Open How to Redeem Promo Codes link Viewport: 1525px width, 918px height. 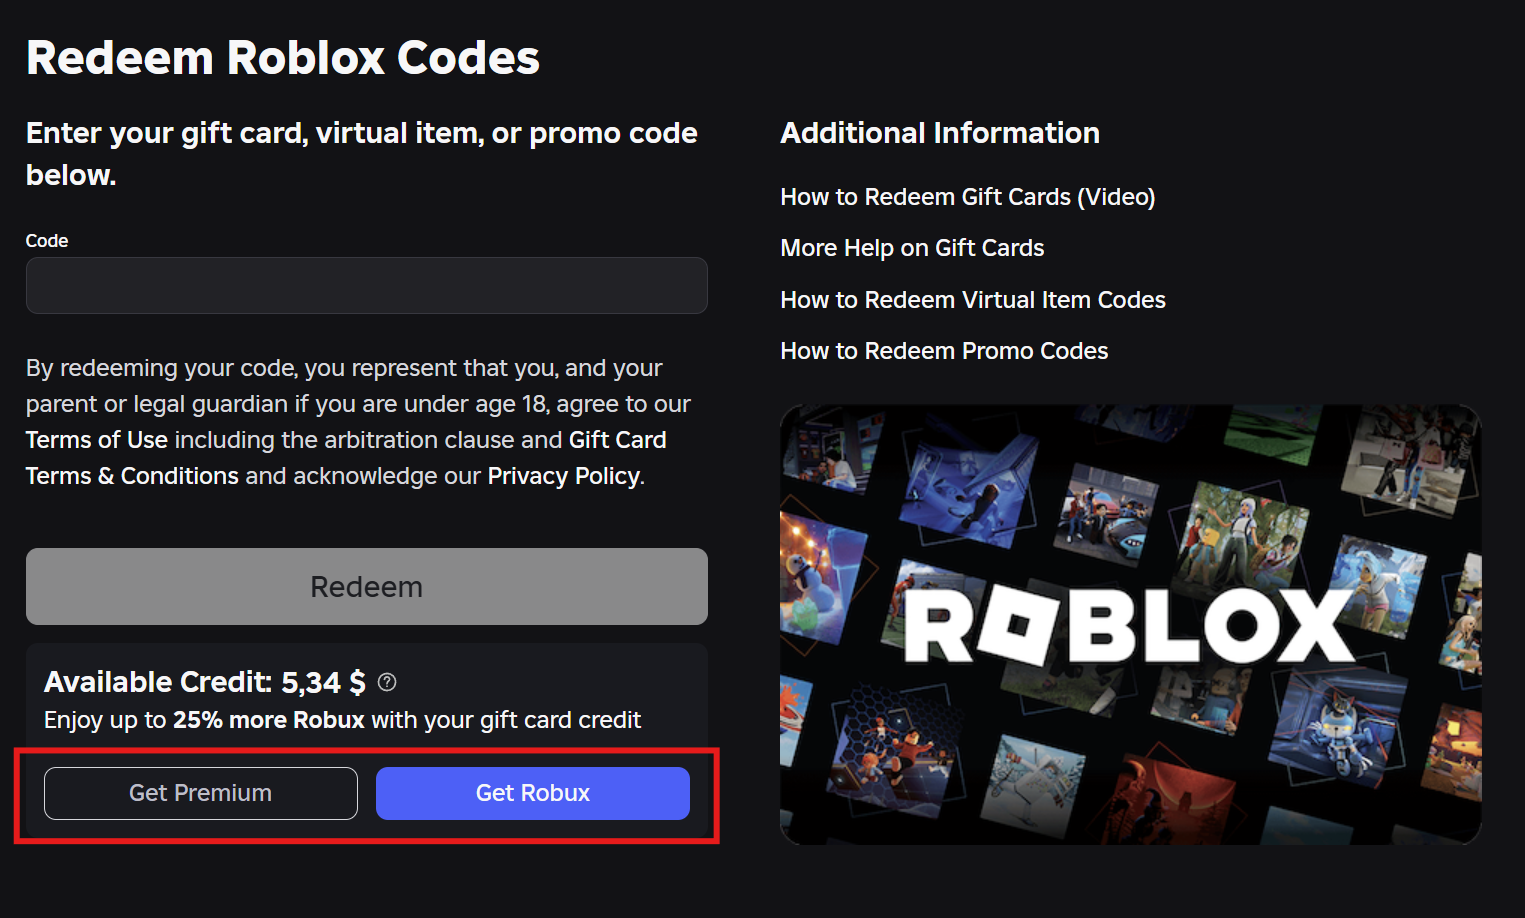(943, 351)
